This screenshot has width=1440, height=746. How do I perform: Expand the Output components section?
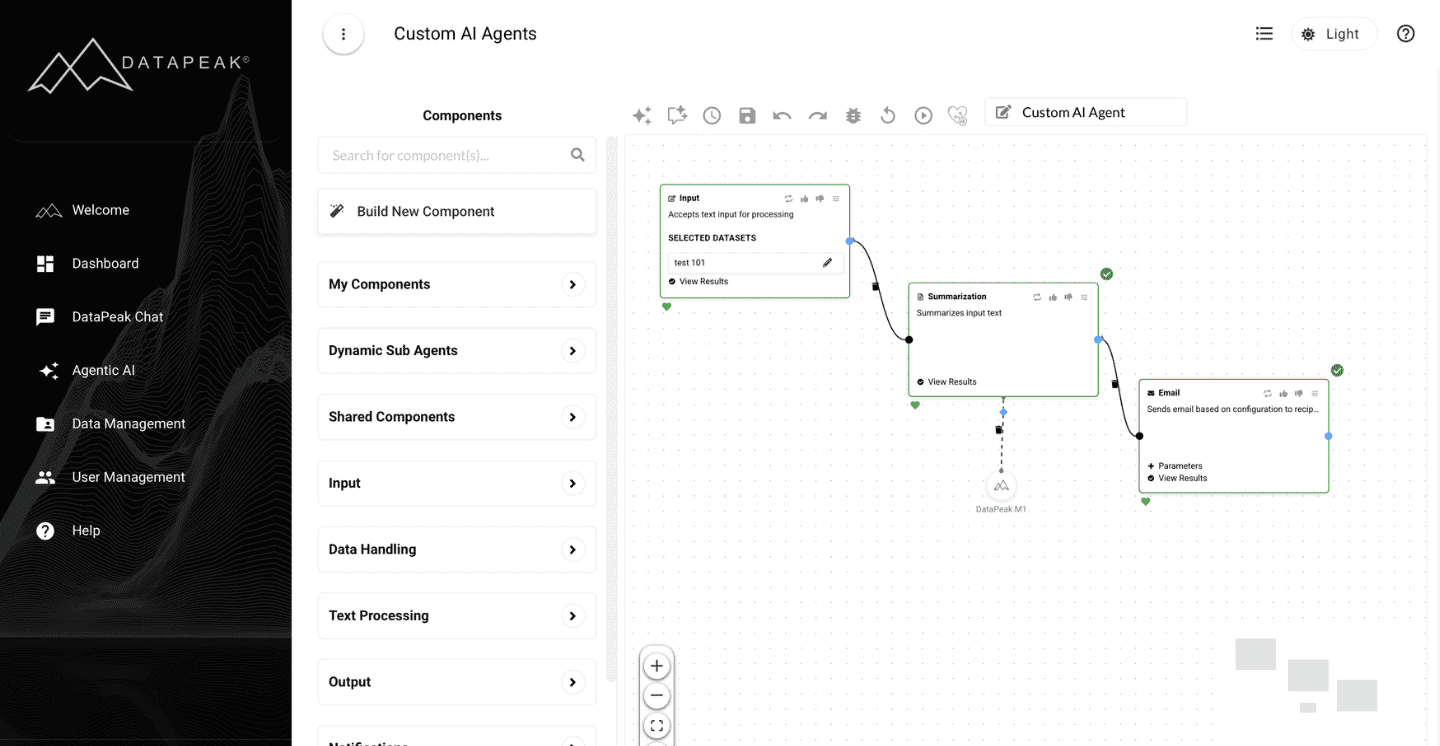point(457,682)
